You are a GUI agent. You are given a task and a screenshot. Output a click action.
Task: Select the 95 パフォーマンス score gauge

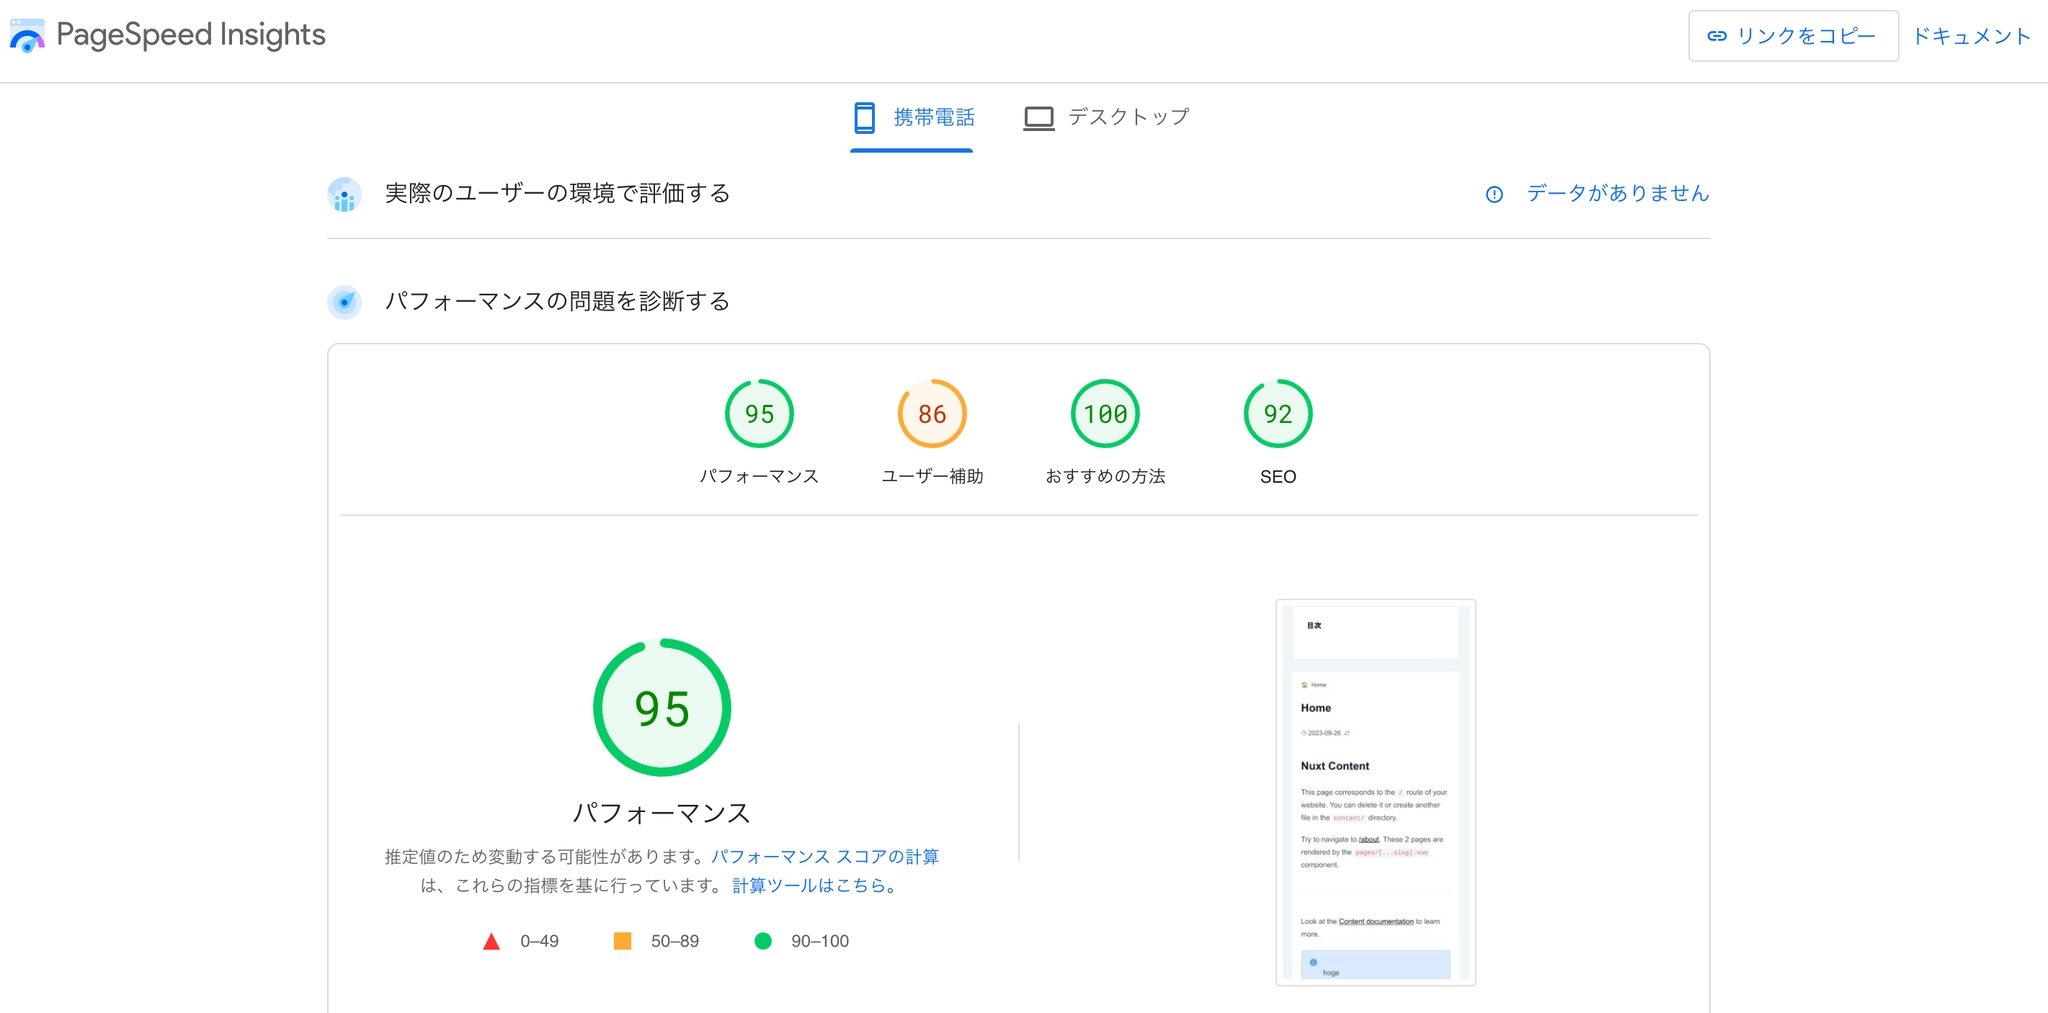coord(759,414)
